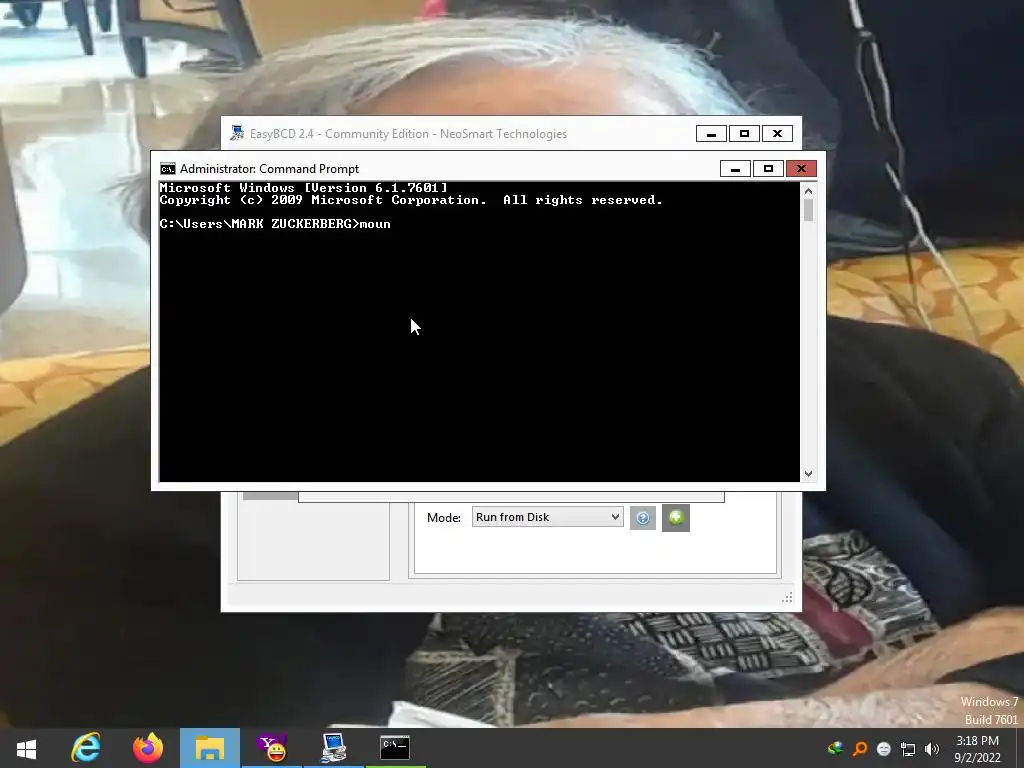Click the Command Prompt scrollbar up arrow

[x=808, y=191]
